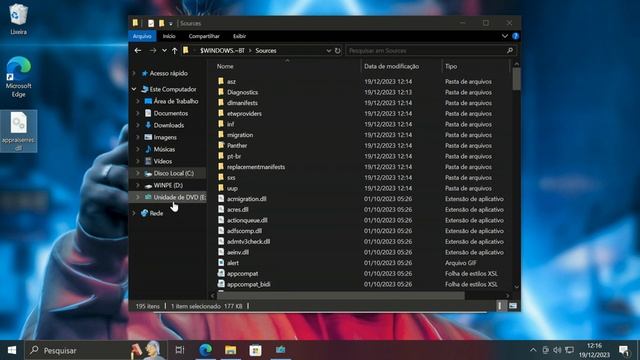
Task: Select Documentos in the navigation pane
Action: [x=171, y=113]
